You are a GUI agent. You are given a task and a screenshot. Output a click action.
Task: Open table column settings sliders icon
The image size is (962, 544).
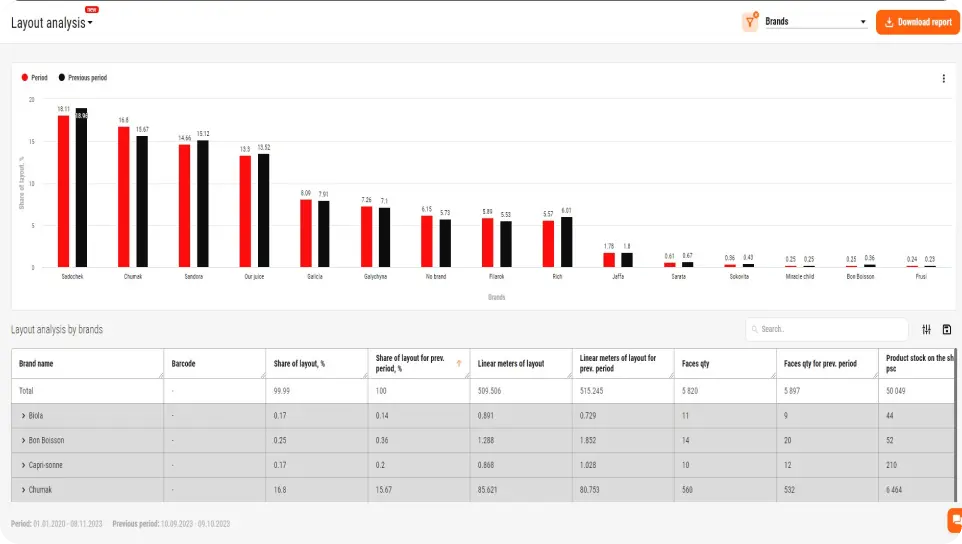926,329
